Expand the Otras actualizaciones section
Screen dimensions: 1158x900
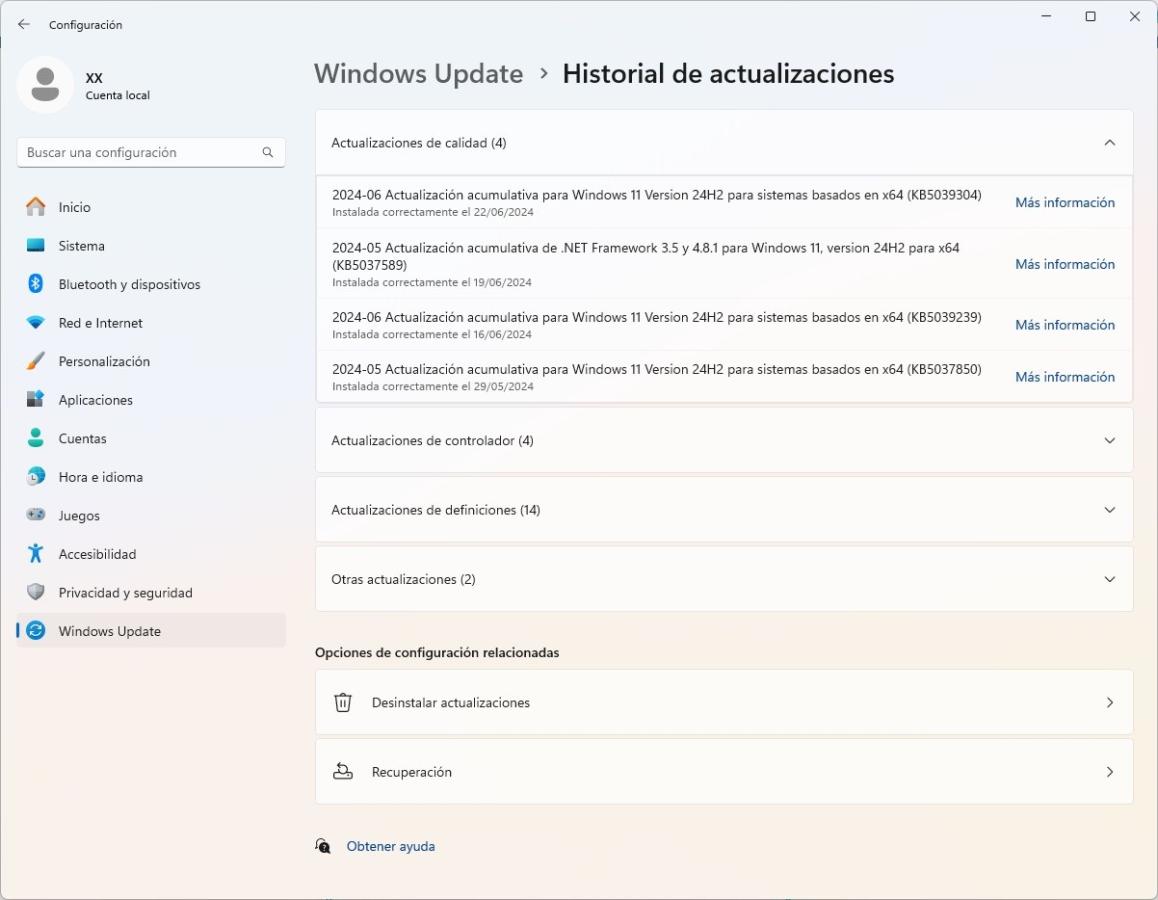click(1109, 579)
